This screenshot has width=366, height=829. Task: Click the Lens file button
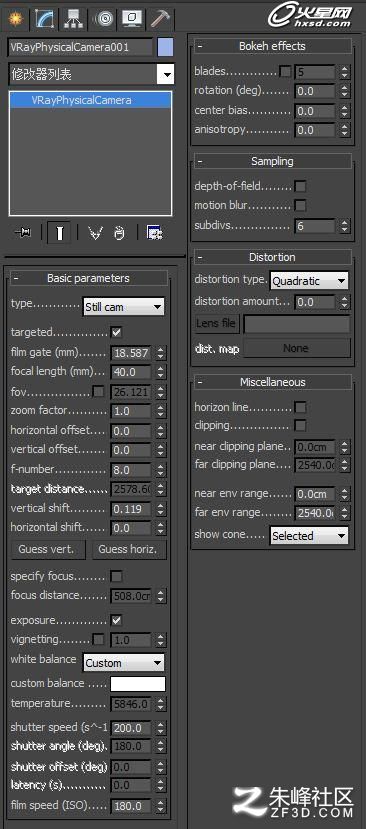tap(216, 323)
